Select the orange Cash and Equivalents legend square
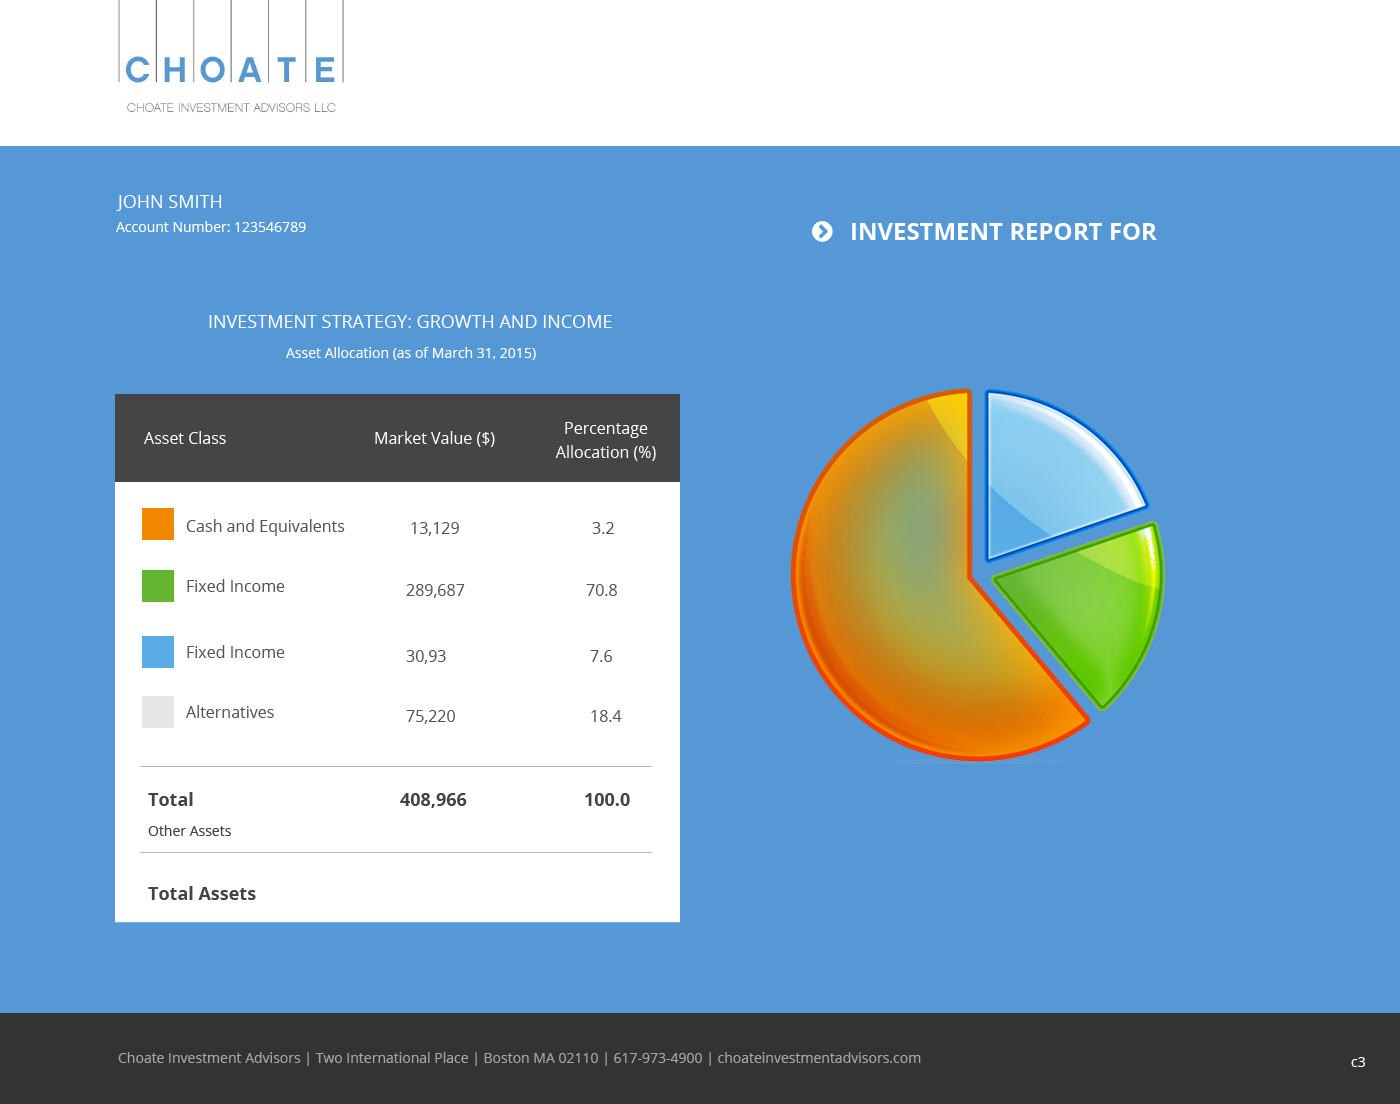 pyautogui.click(x=158, y=523)
